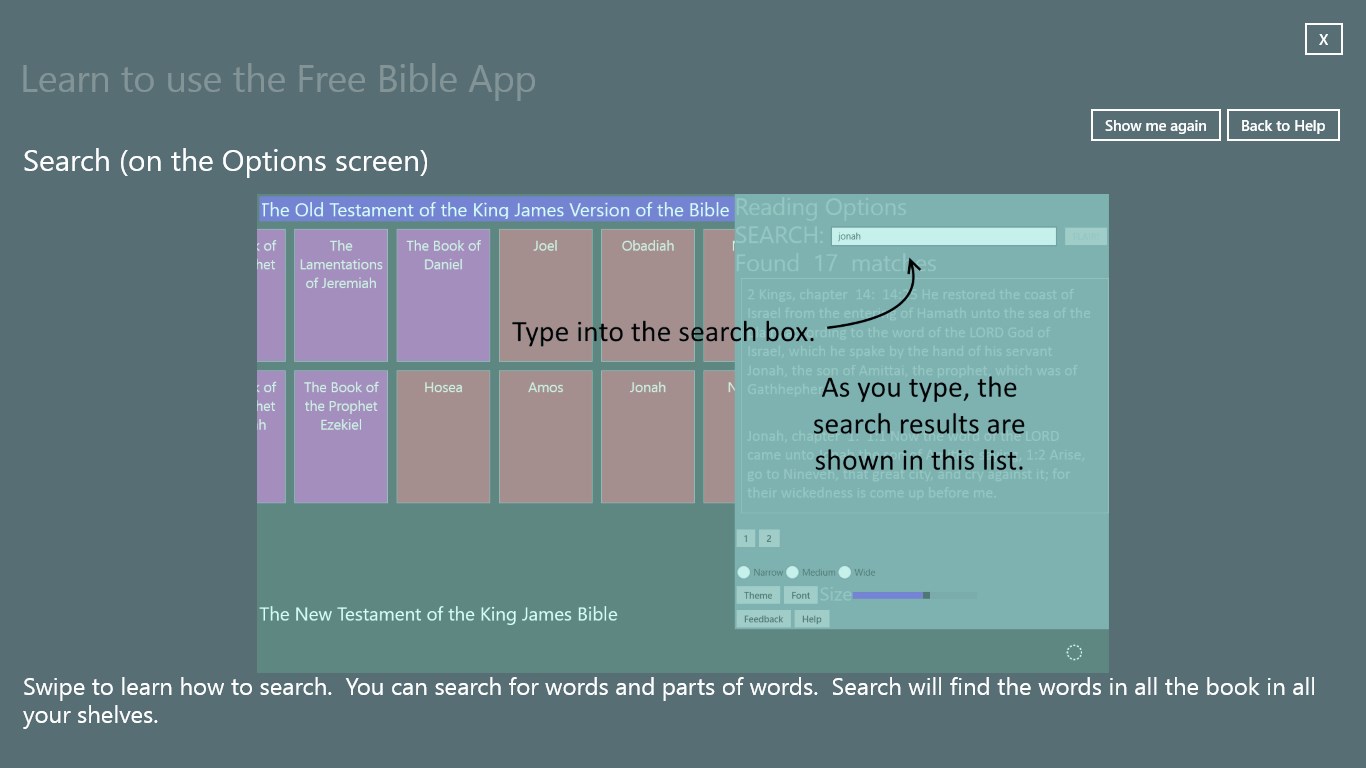The image size is (1366, 768).
Task: Open The Book of the Prophet Ezekiel tile
Action: pos(341,437)
